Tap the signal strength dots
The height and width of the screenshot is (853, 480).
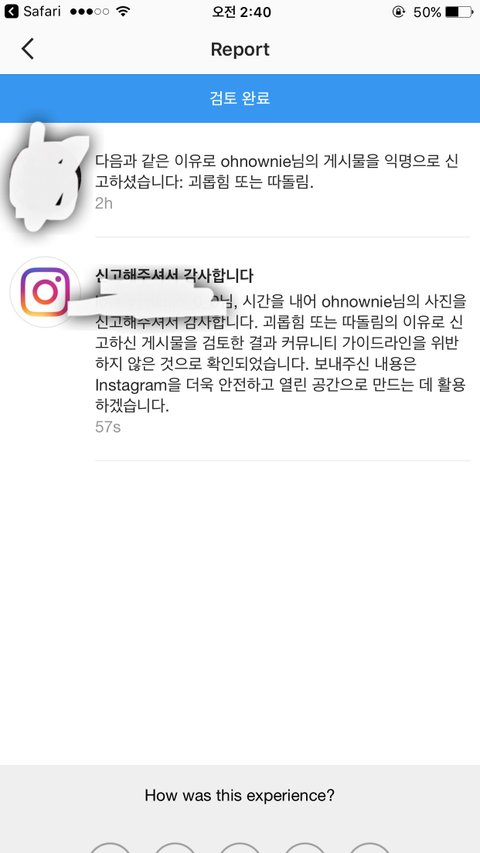coord(90,12)
